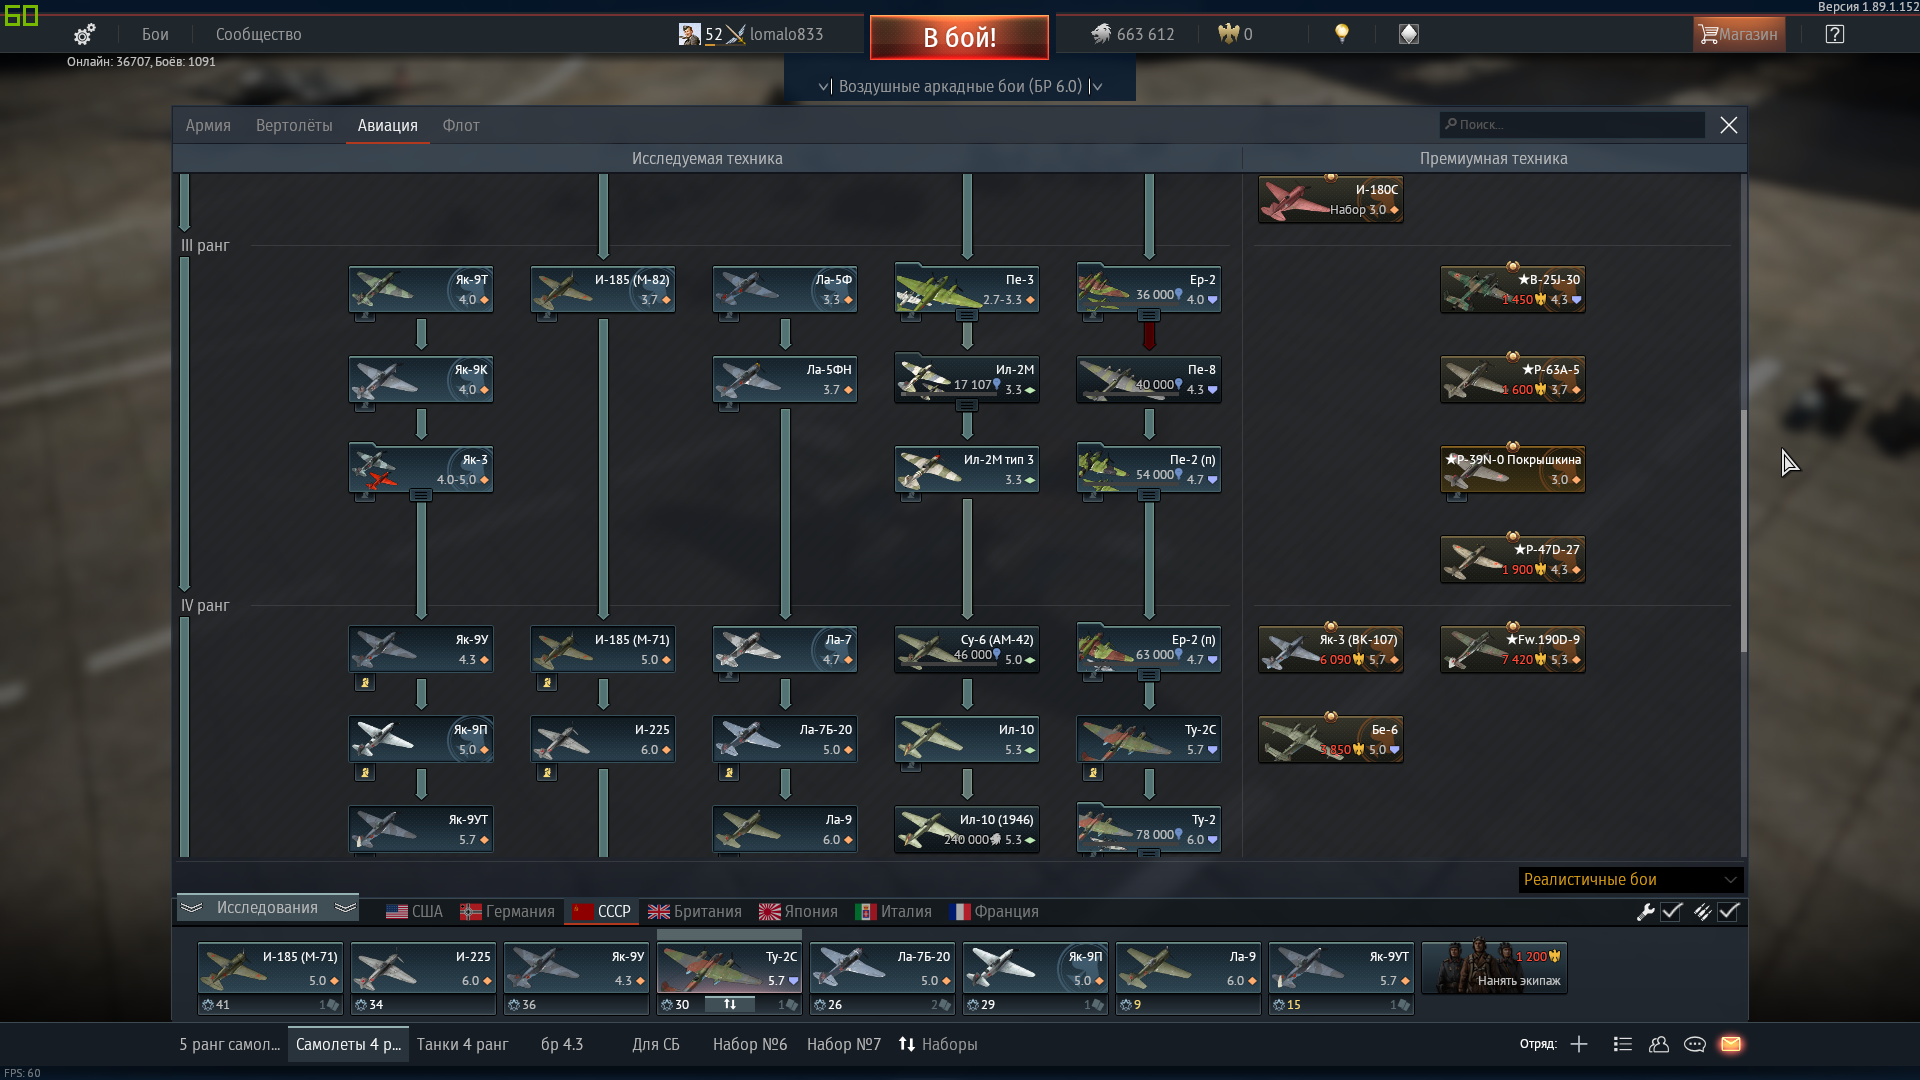Expand the Пе-3 vehicle group
This screenshot has width=1920, height=1080.
pos(967,316)
